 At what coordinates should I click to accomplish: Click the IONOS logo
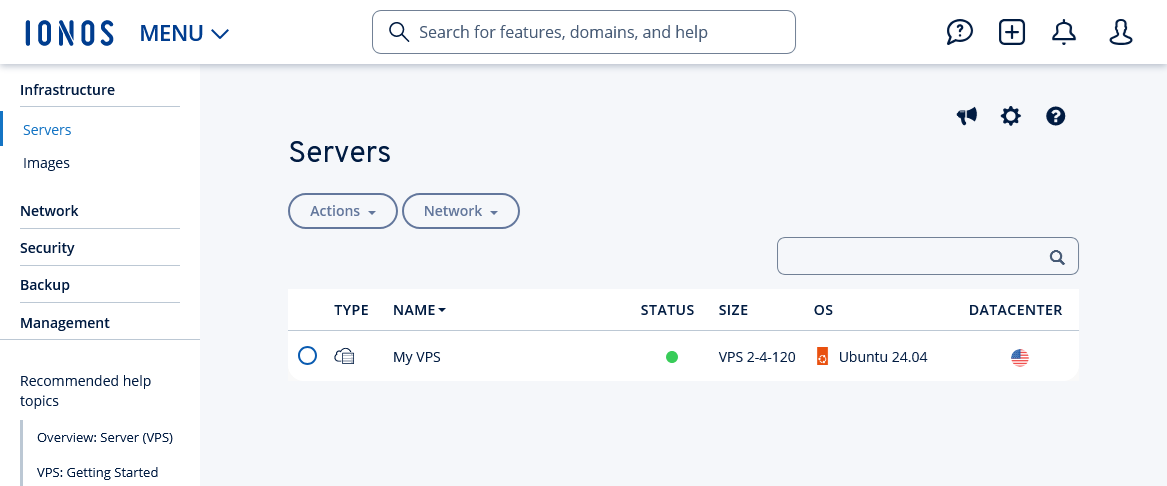[69, 33]
